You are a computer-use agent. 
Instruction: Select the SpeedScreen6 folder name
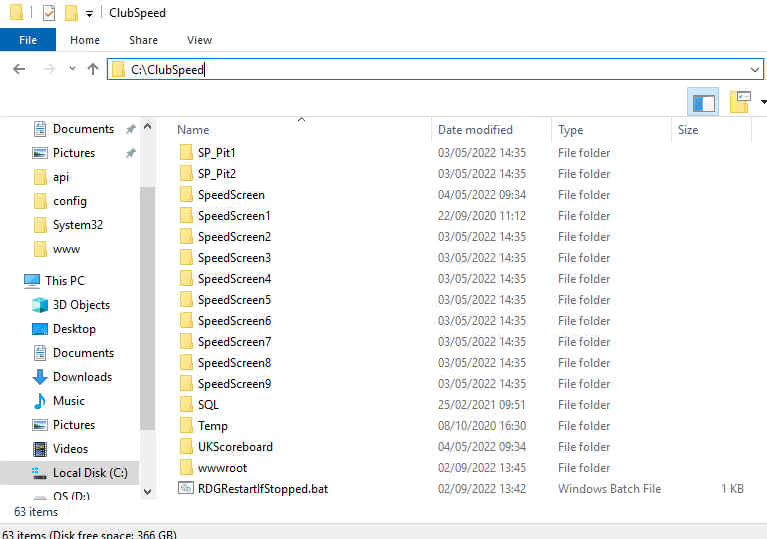pos(234,321)
